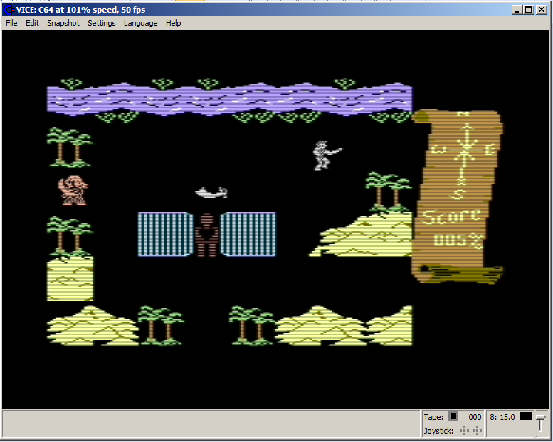
Task: Minimize the VICE window
Action: pos(517,10)
